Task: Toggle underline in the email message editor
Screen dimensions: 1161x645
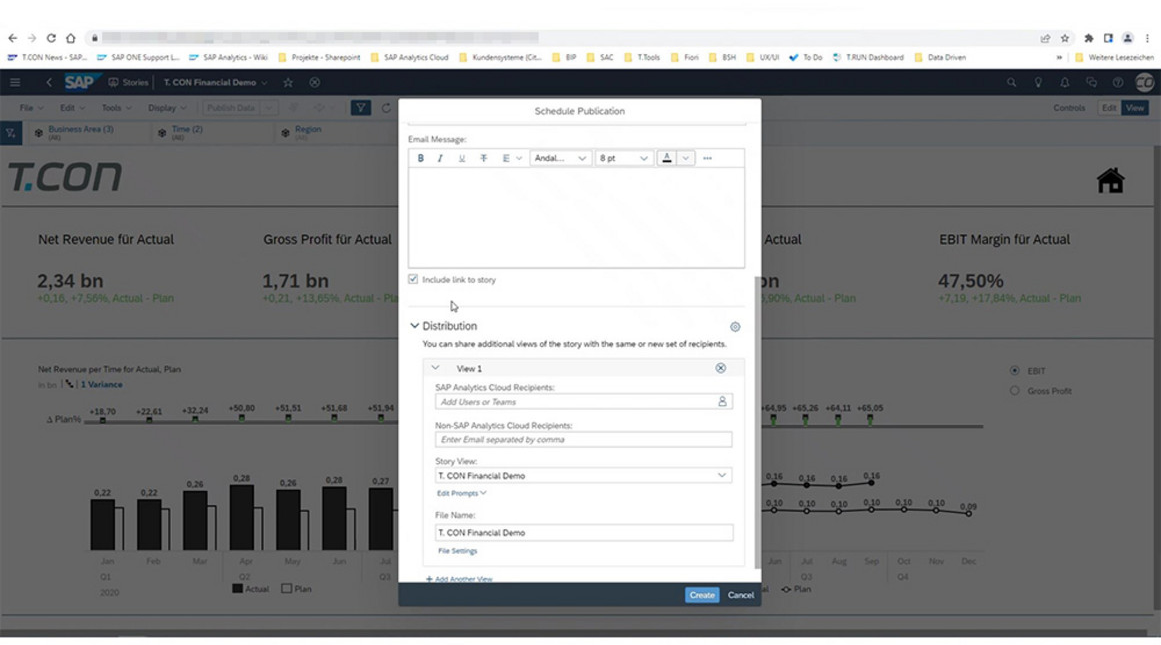Action: 461,158
